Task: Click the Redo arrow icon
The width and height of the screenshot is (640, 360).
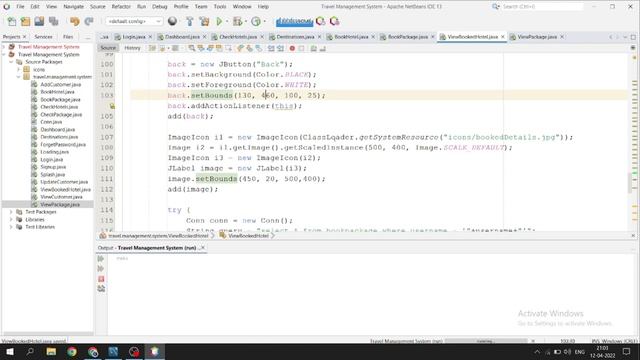Action: tap(89, 21)
